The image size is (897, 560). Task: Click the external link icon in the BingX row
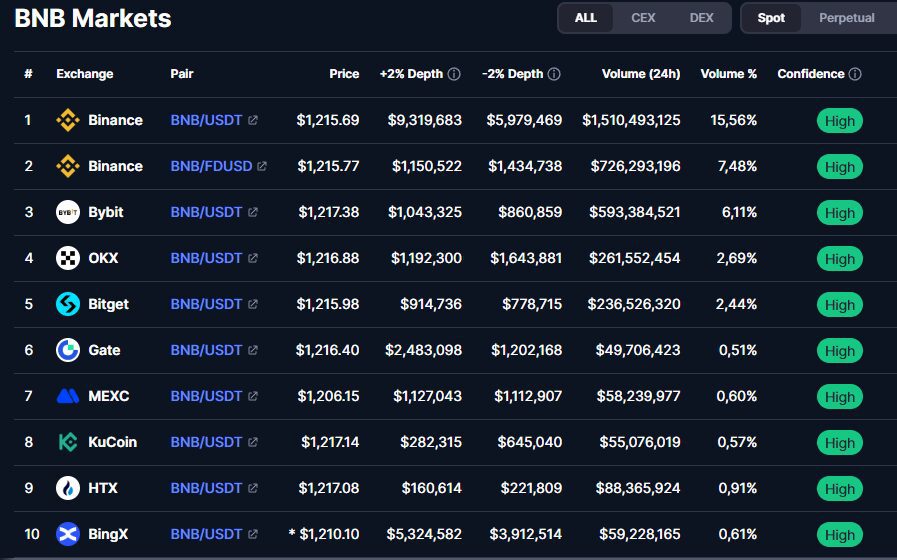click(253, 534)
